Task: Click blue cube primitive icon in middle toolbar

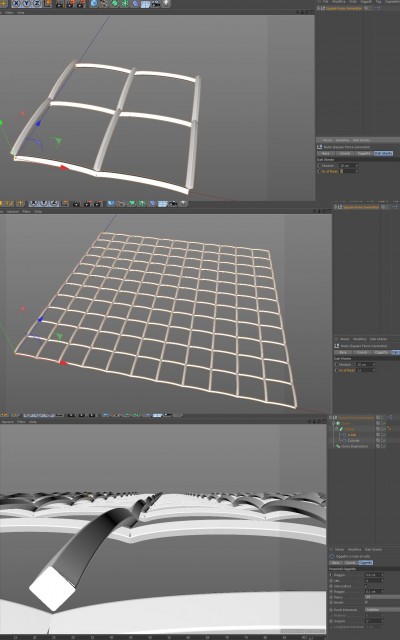Action: [x=111, y=203]
